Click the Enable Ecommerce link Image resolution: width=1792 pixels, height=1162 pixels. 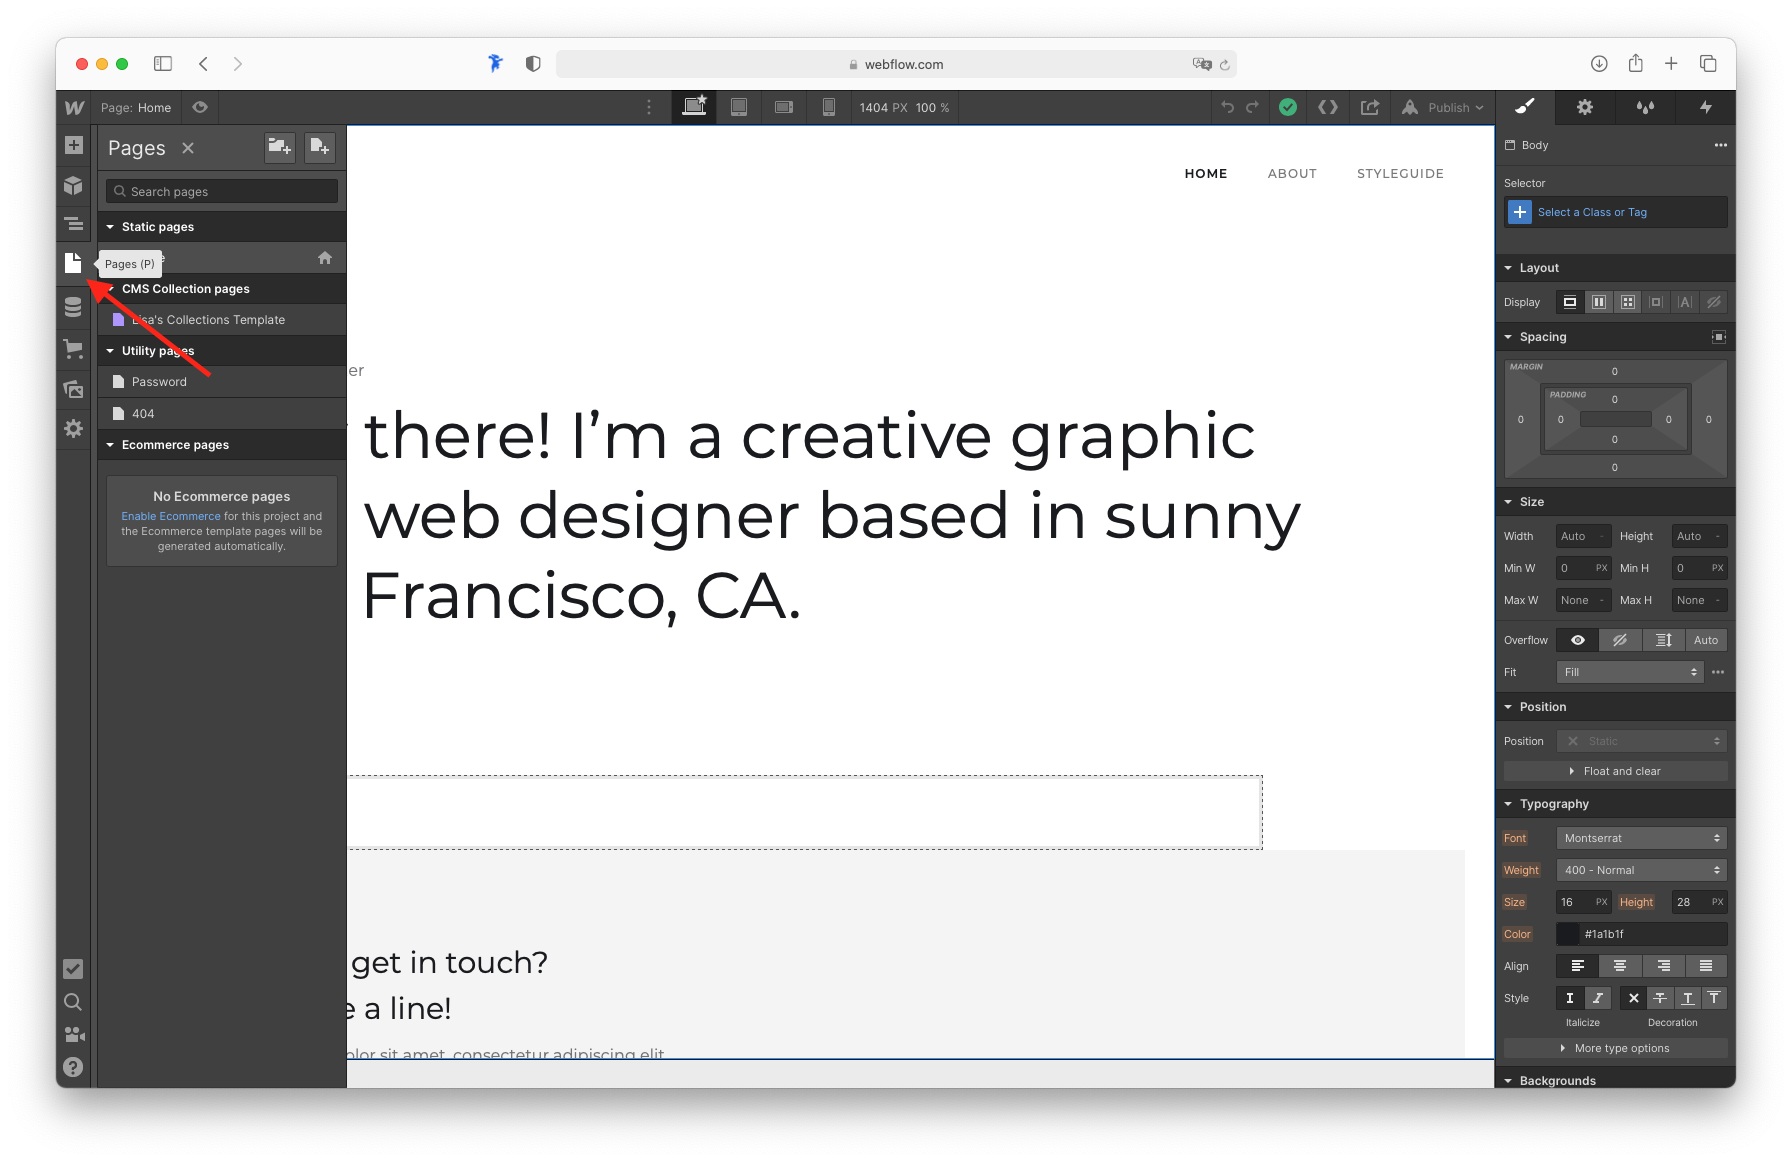[x=170, y=516]
